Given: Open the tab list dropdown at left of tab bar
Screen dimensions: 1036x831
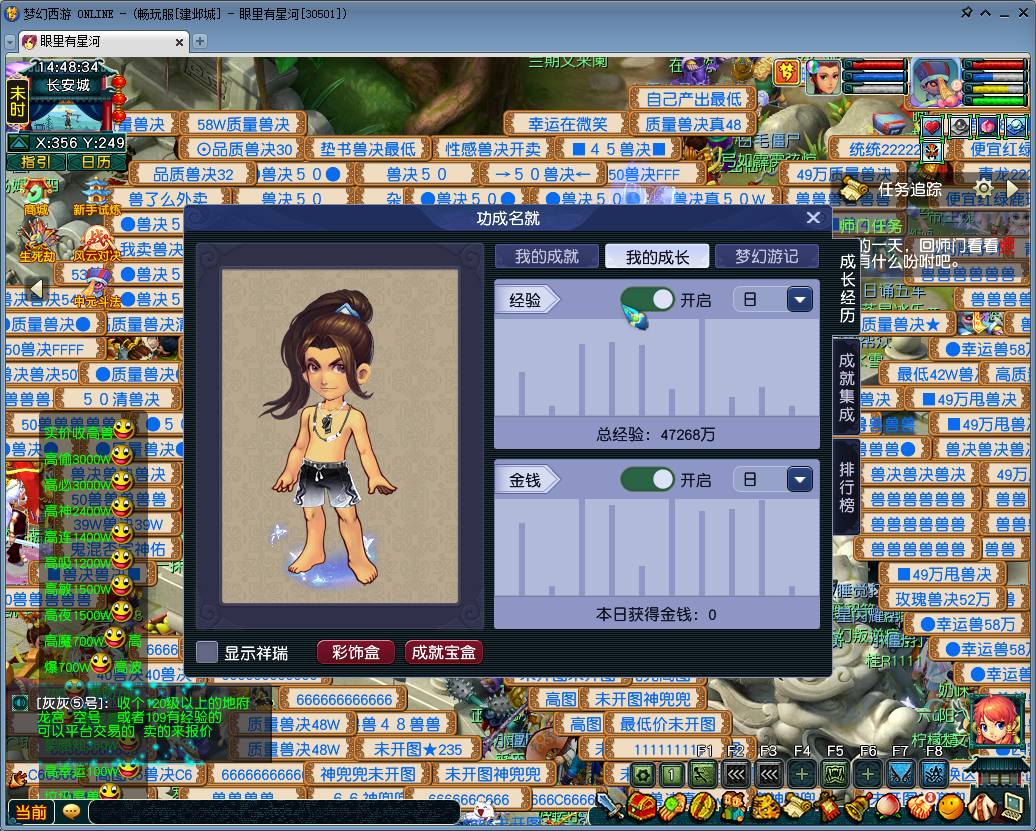Looking at the screenshot, I should [x=10, y=42].
